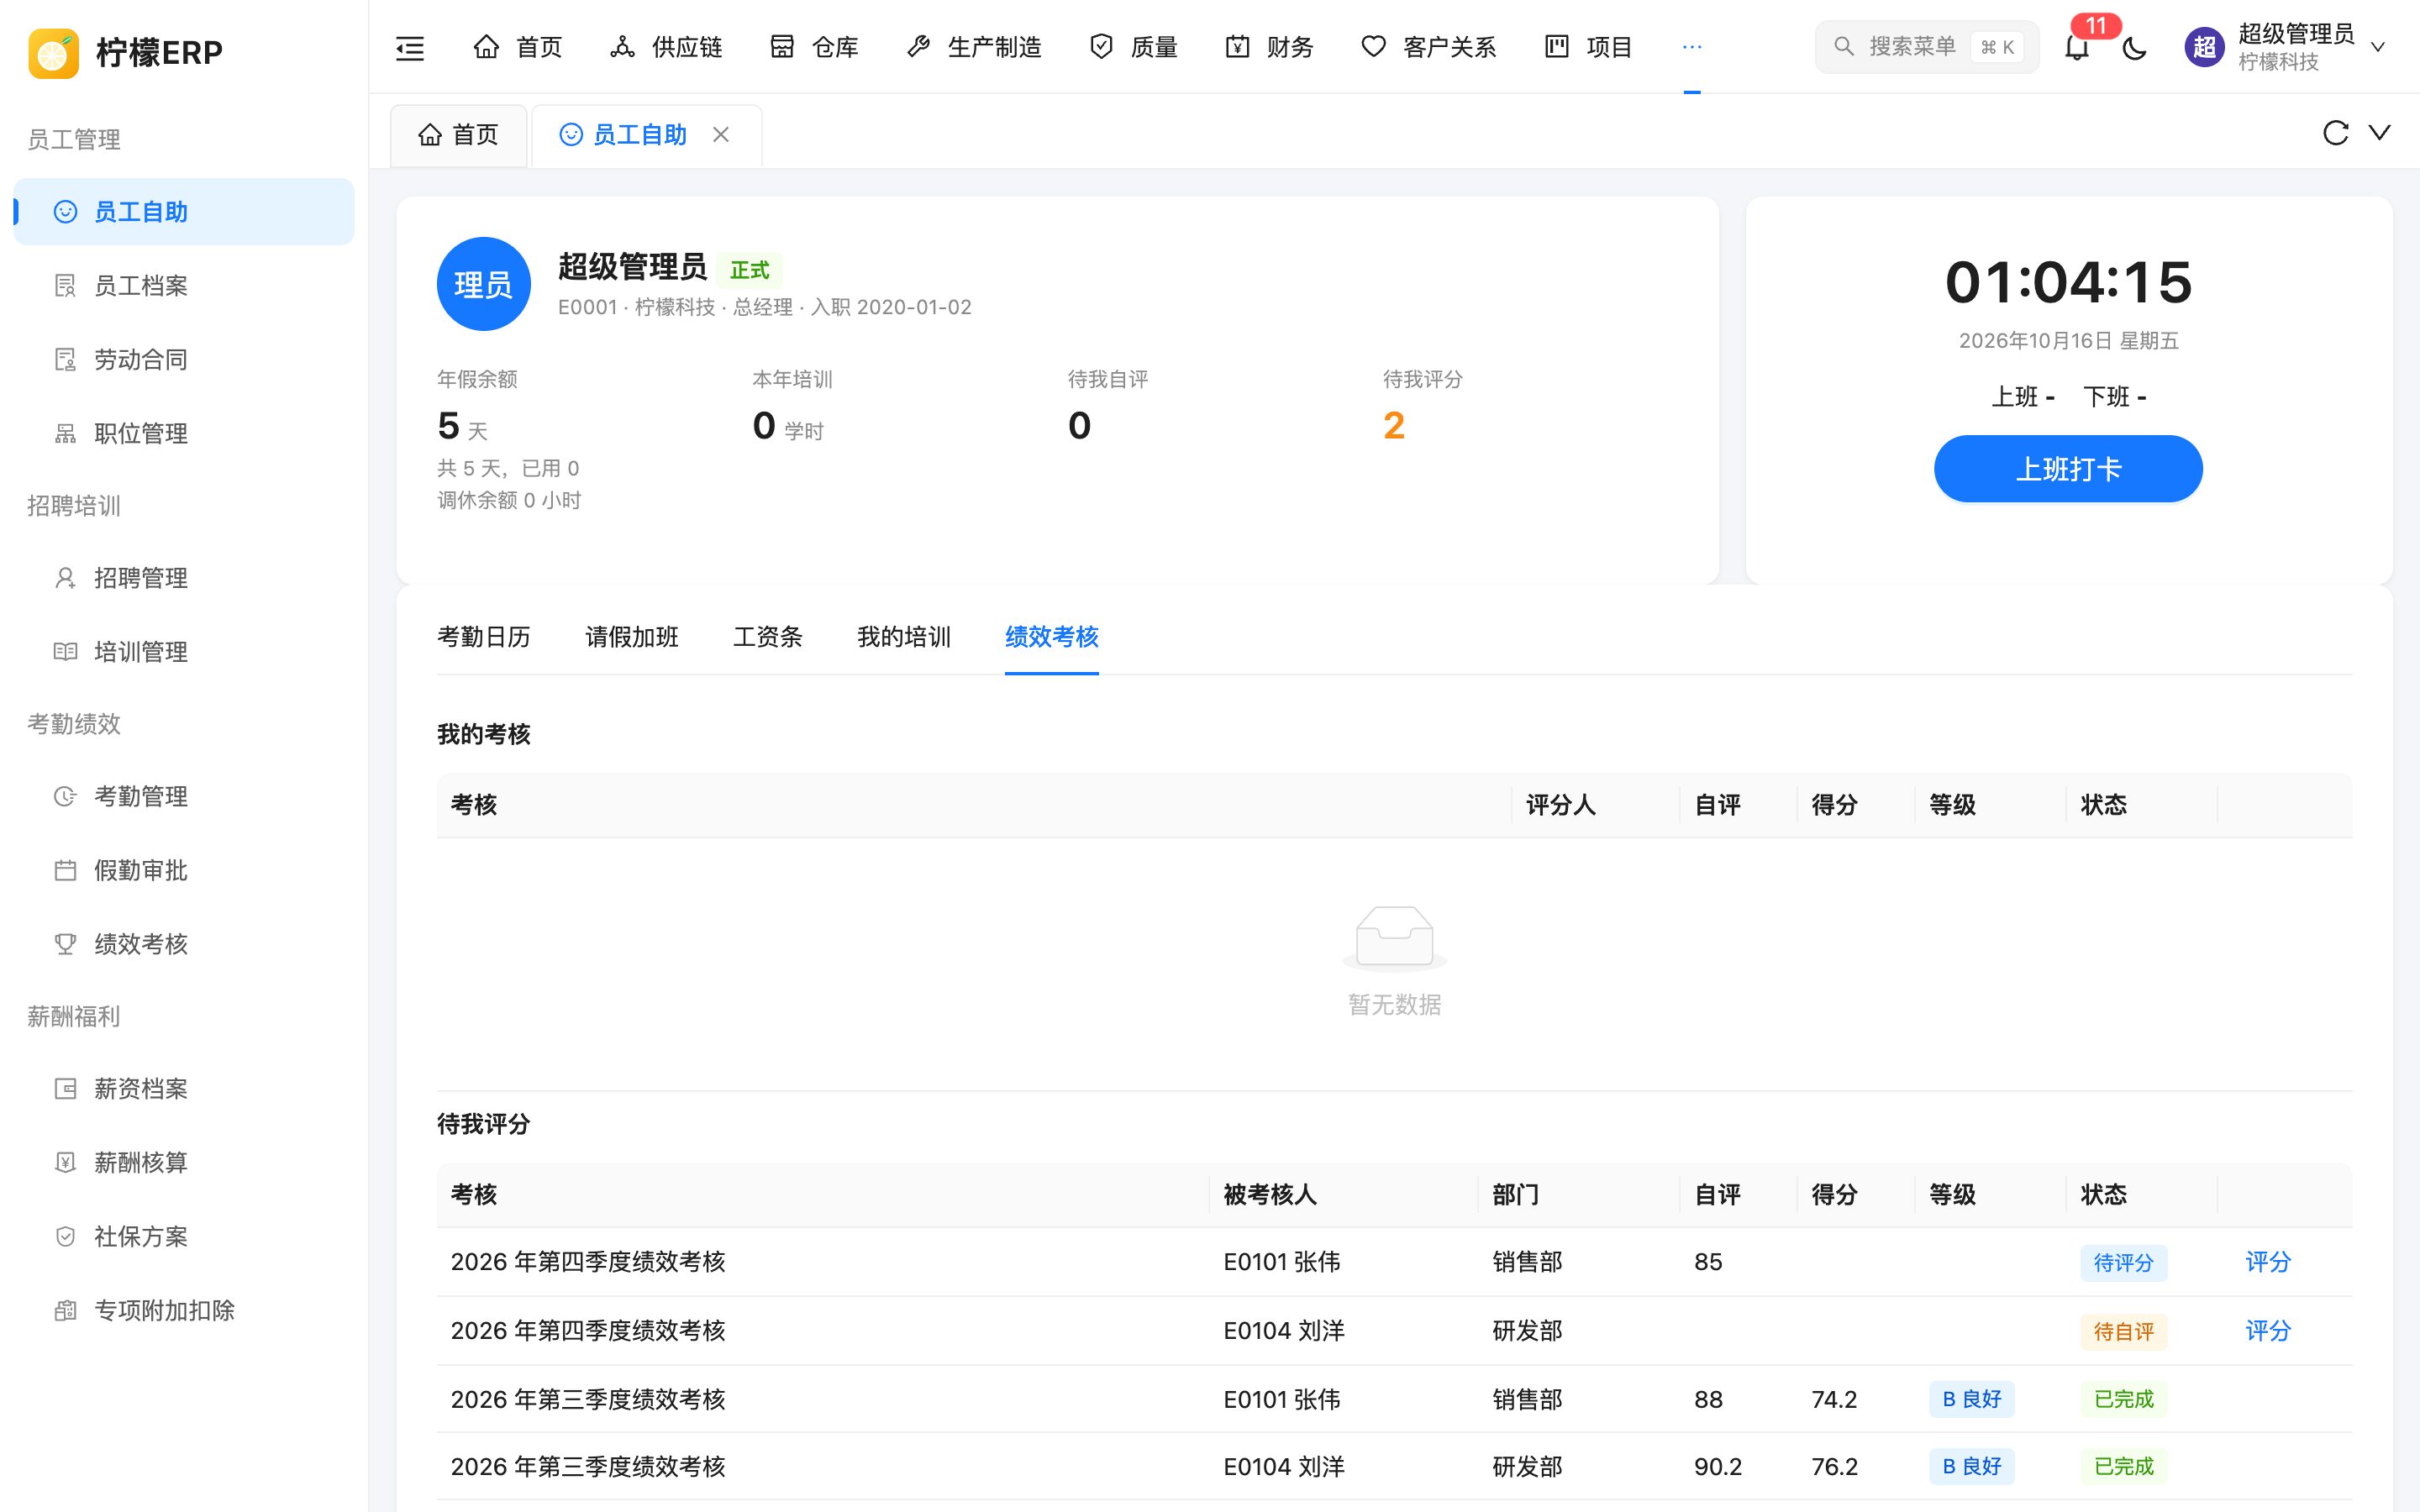Open the user account dropdown arrow
Viewport: 2420px width, 1512px height.
[2379, 47]
